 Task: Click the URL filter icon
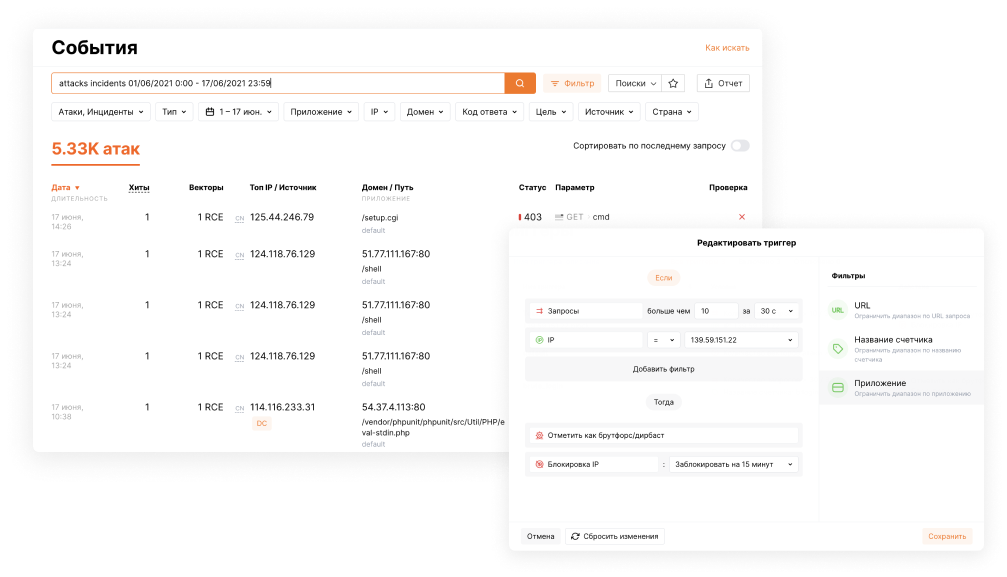tap(837, 310)
